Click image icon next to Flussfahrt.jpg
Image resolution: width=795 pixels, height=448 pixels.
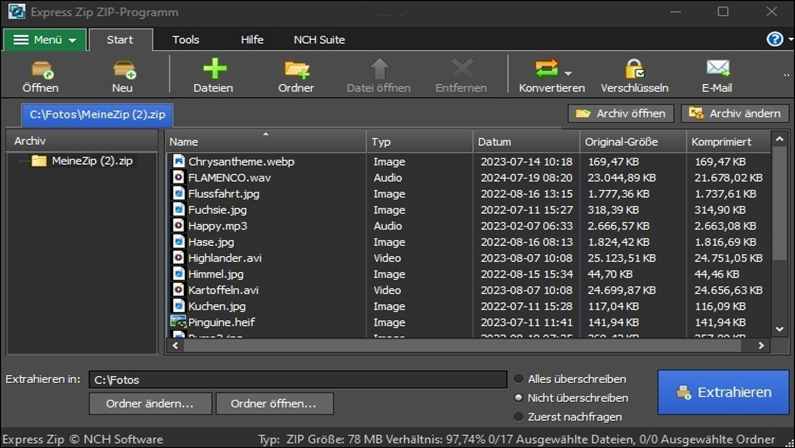[x=178, y=194]
